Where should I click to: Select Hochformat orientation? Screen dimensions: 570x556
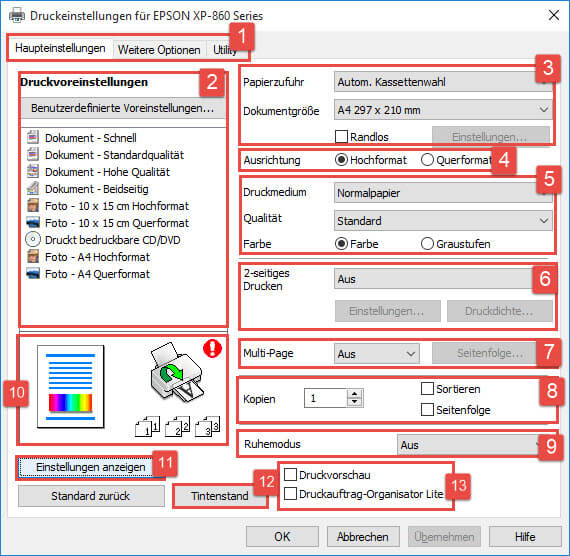tap(341, 160)
